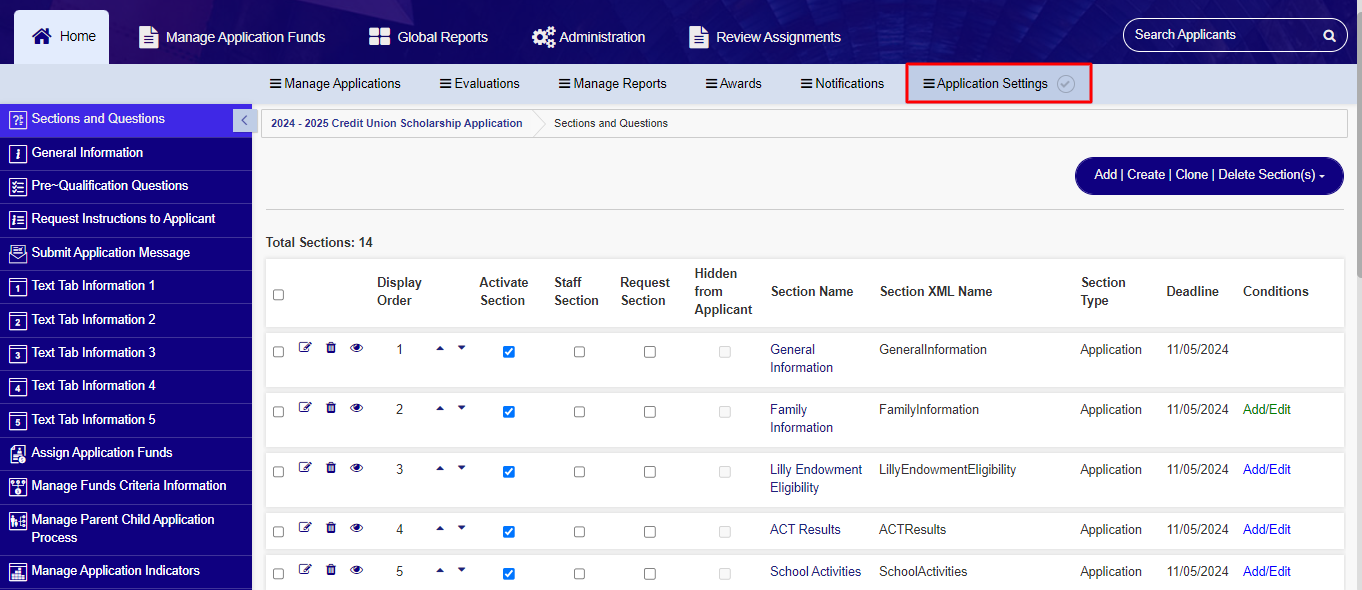Open the Awards menu
Screen dimensions: 1362x590
(734, 84)
